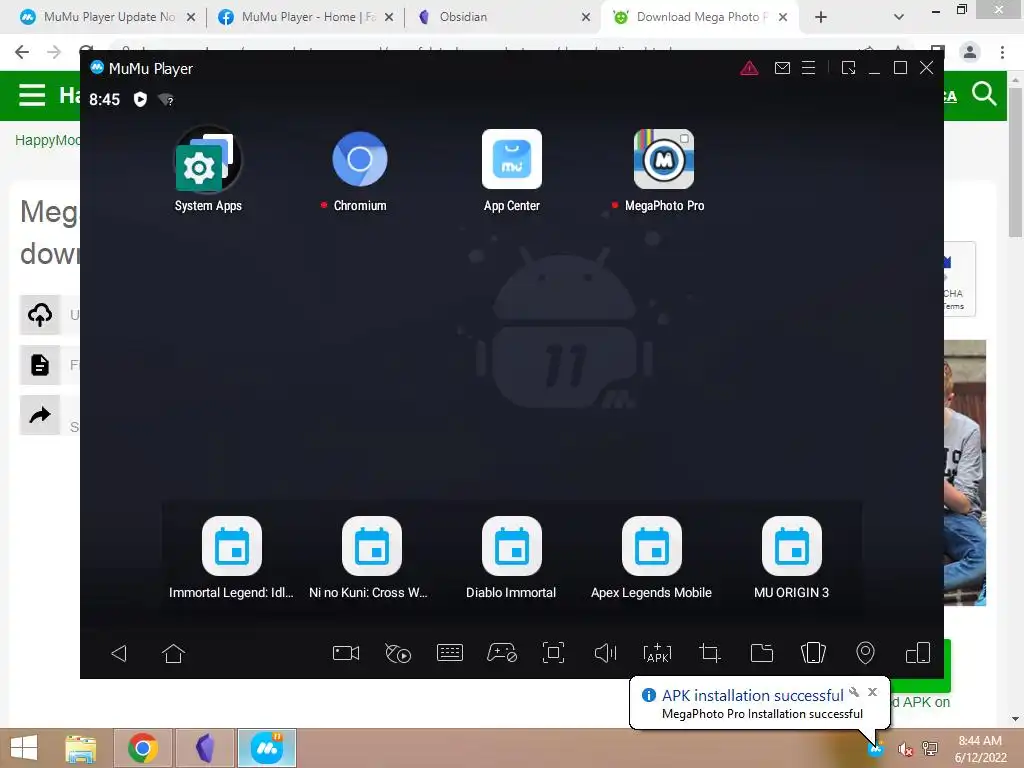Select MuMu Player taskbar button
The width and height of the screenshot is (1024, 768).
(x=267, y=748)
